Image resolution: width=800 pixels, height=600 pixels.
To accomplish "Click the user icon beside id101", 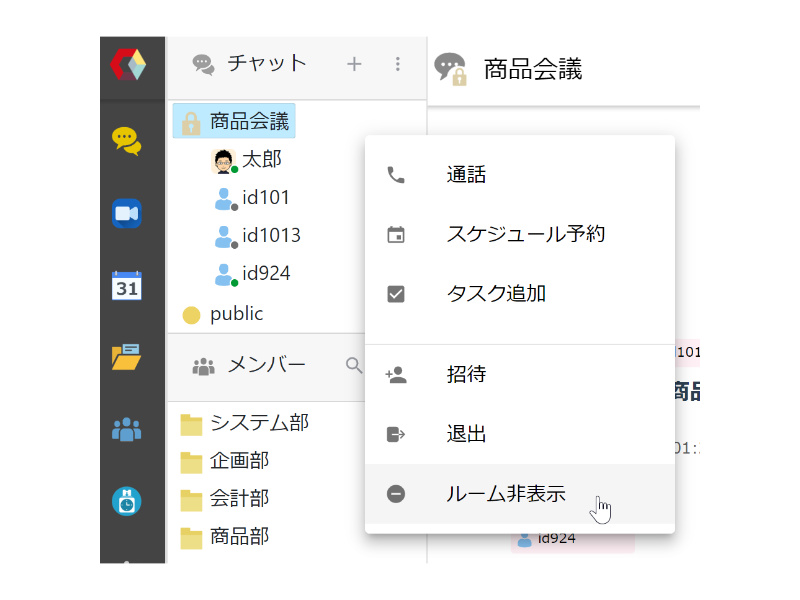I will [224, 199].
